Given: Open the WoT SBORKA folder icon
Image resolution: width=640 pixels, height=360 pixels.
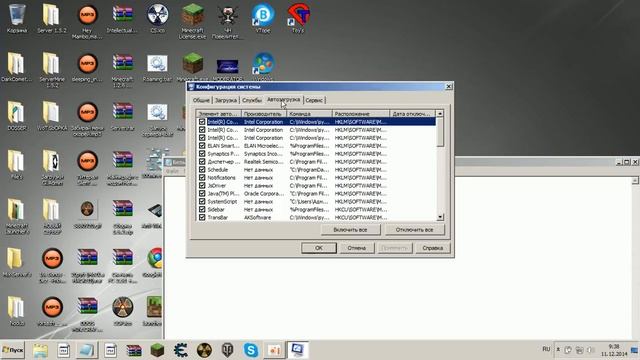Looking at the screenshot, I should (x=51, y=116).
